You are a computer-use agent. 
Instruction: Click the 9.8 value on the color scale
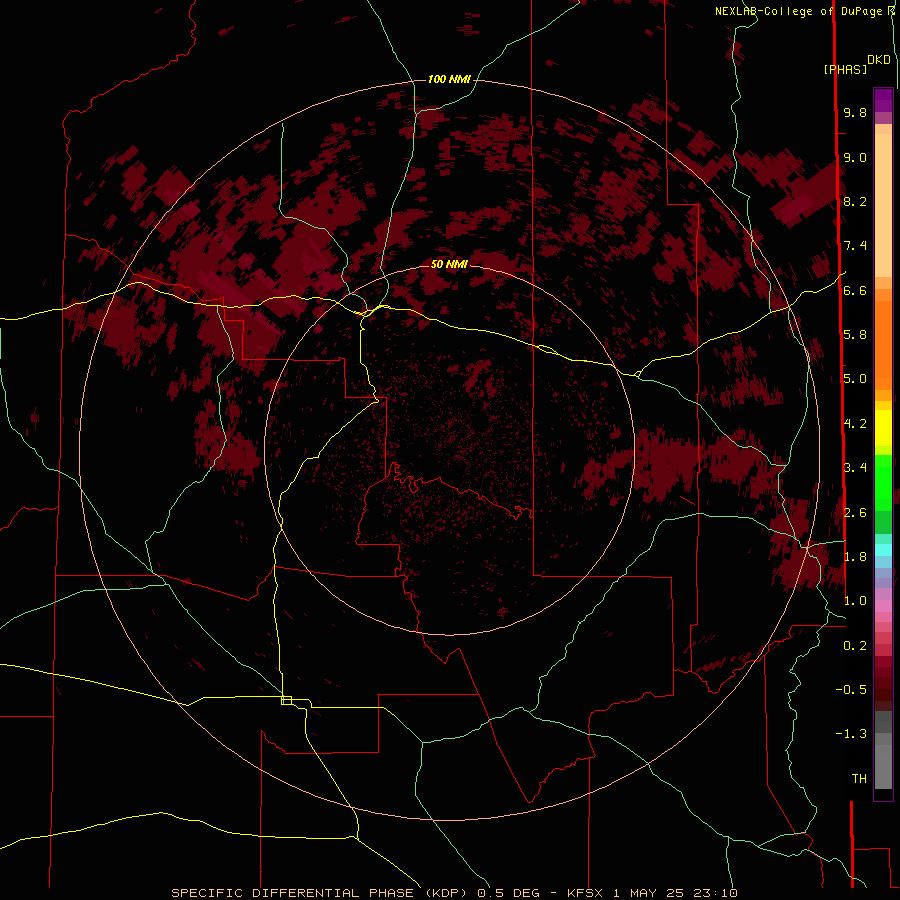(855, 112)
